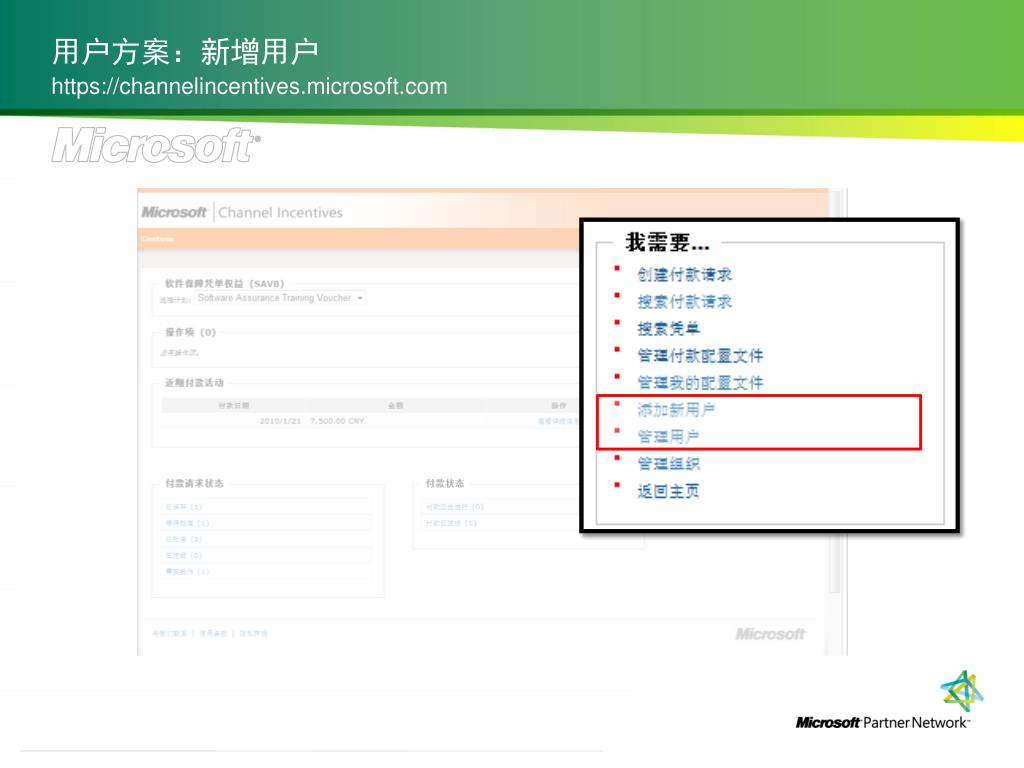Click the 使用条款 footer link
This screenshot has width=1024, height=768.
(x=213, y=633)
